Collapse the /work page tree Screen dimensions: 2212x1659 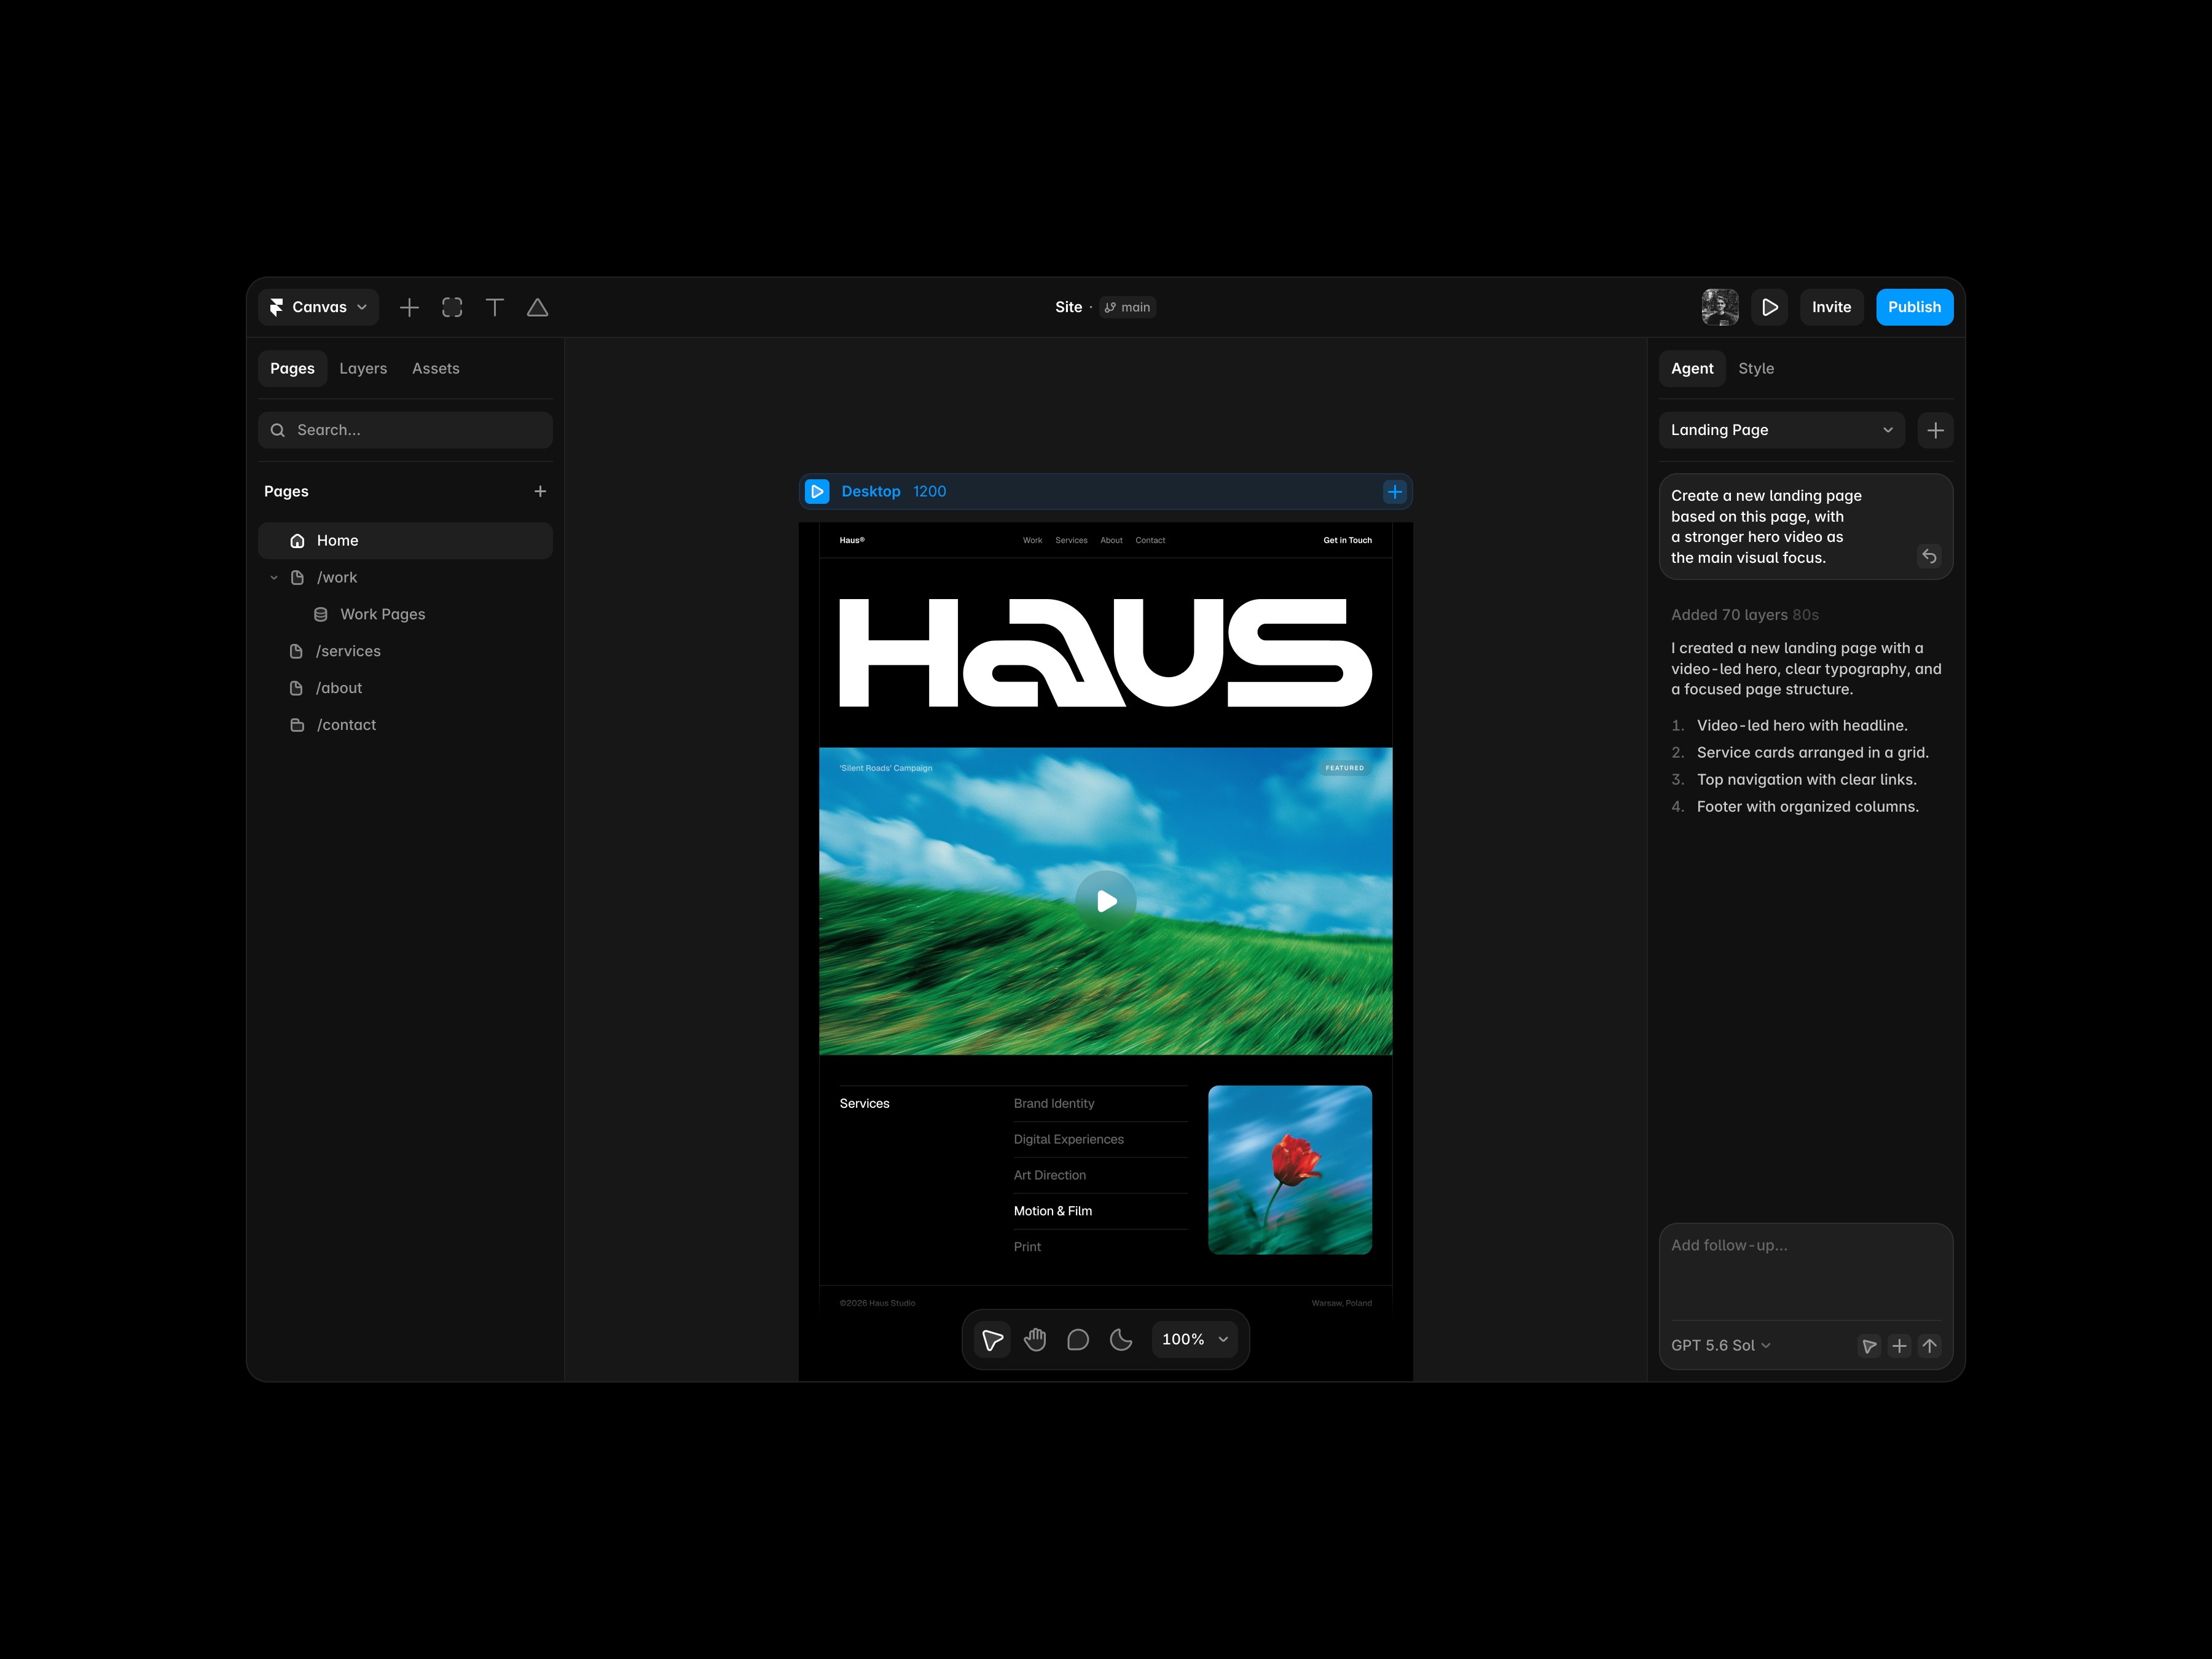click(x=274, y=577)
